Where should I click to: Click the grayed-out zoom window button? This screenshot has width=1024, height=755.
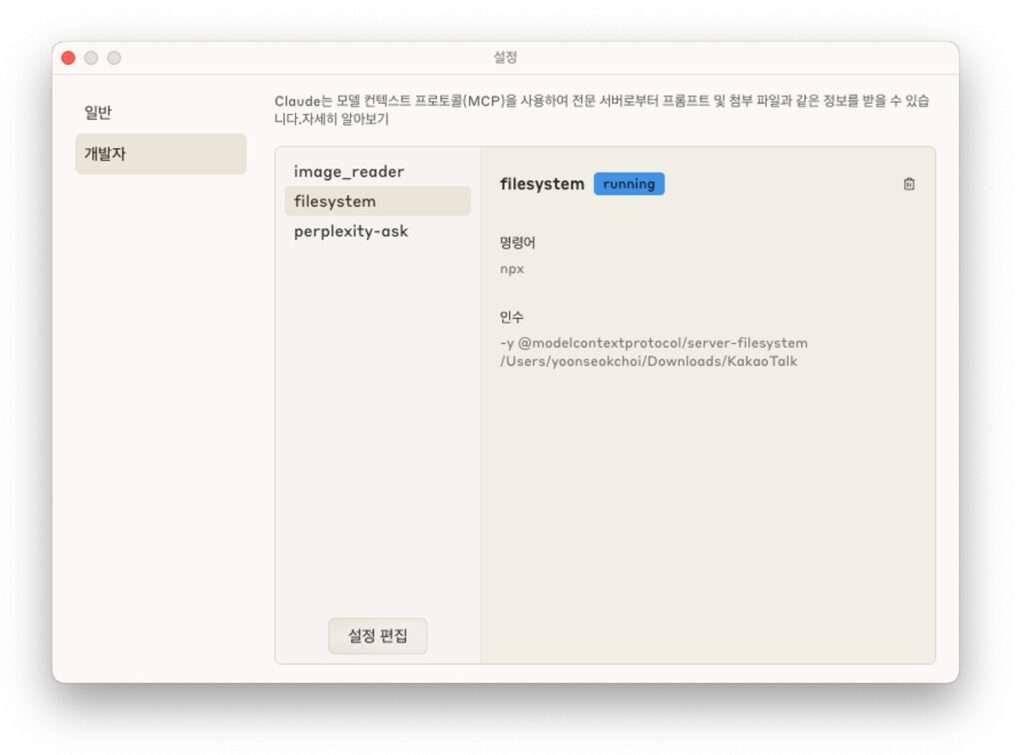(114, 58)
